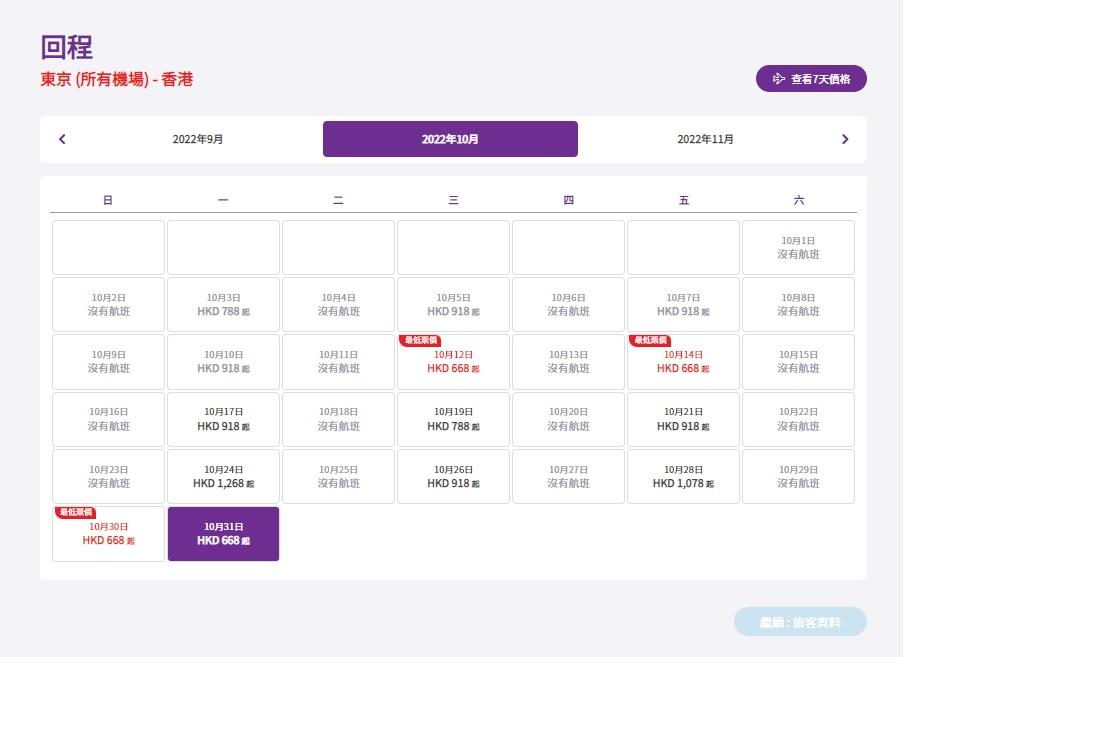Select October 5 fare HKD 918
1111x740 pixels.
coord(453,305)
